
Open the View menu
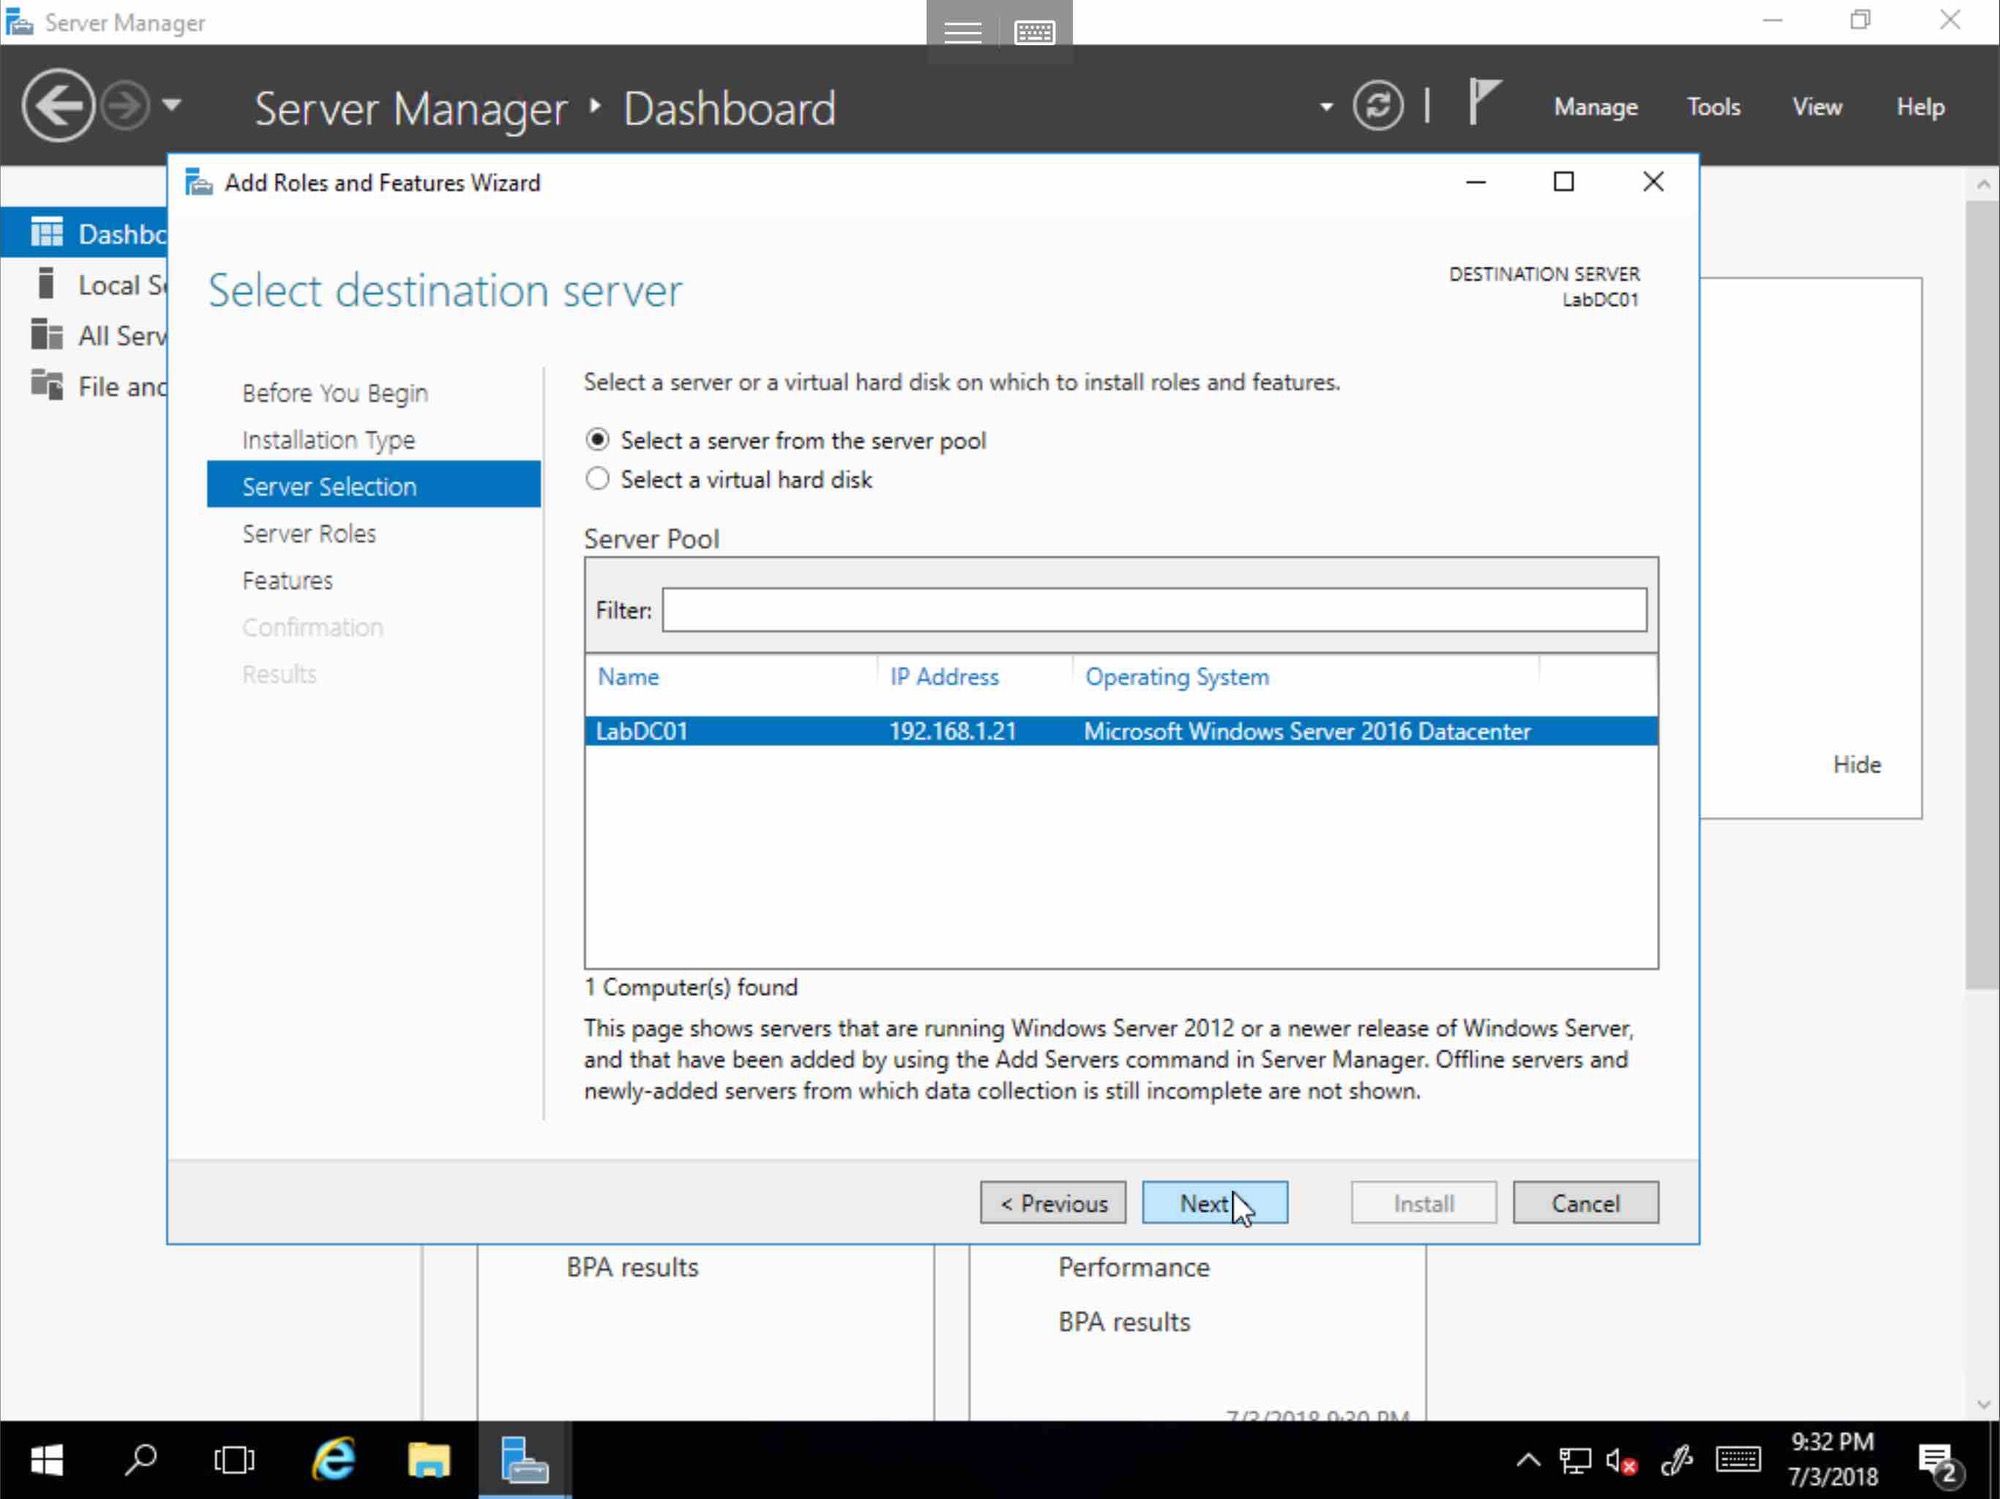[x=1816, y=107]
